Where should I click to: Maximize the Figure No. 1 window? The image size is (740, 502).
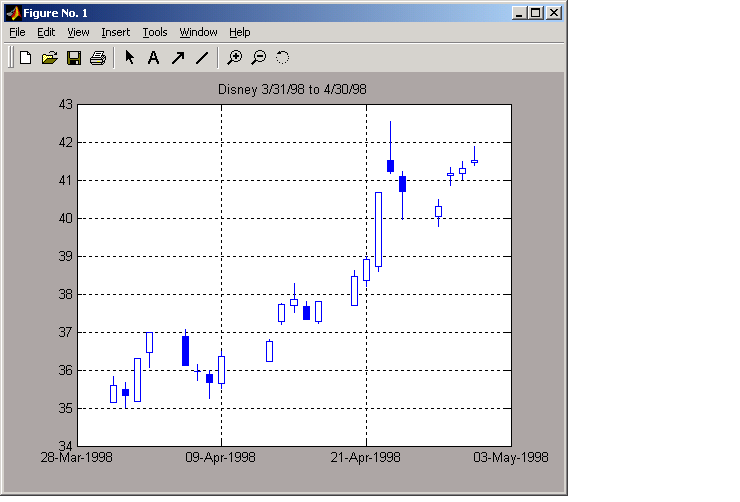536,13
